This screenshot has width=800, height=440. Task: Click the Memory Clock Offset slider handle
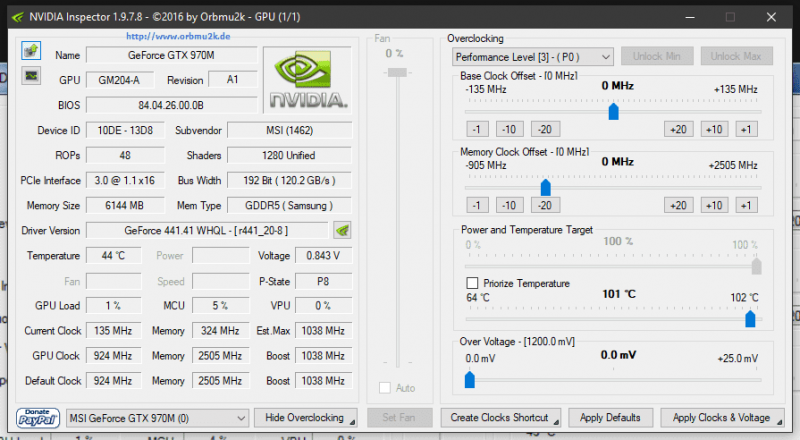[x=546, y=187]
